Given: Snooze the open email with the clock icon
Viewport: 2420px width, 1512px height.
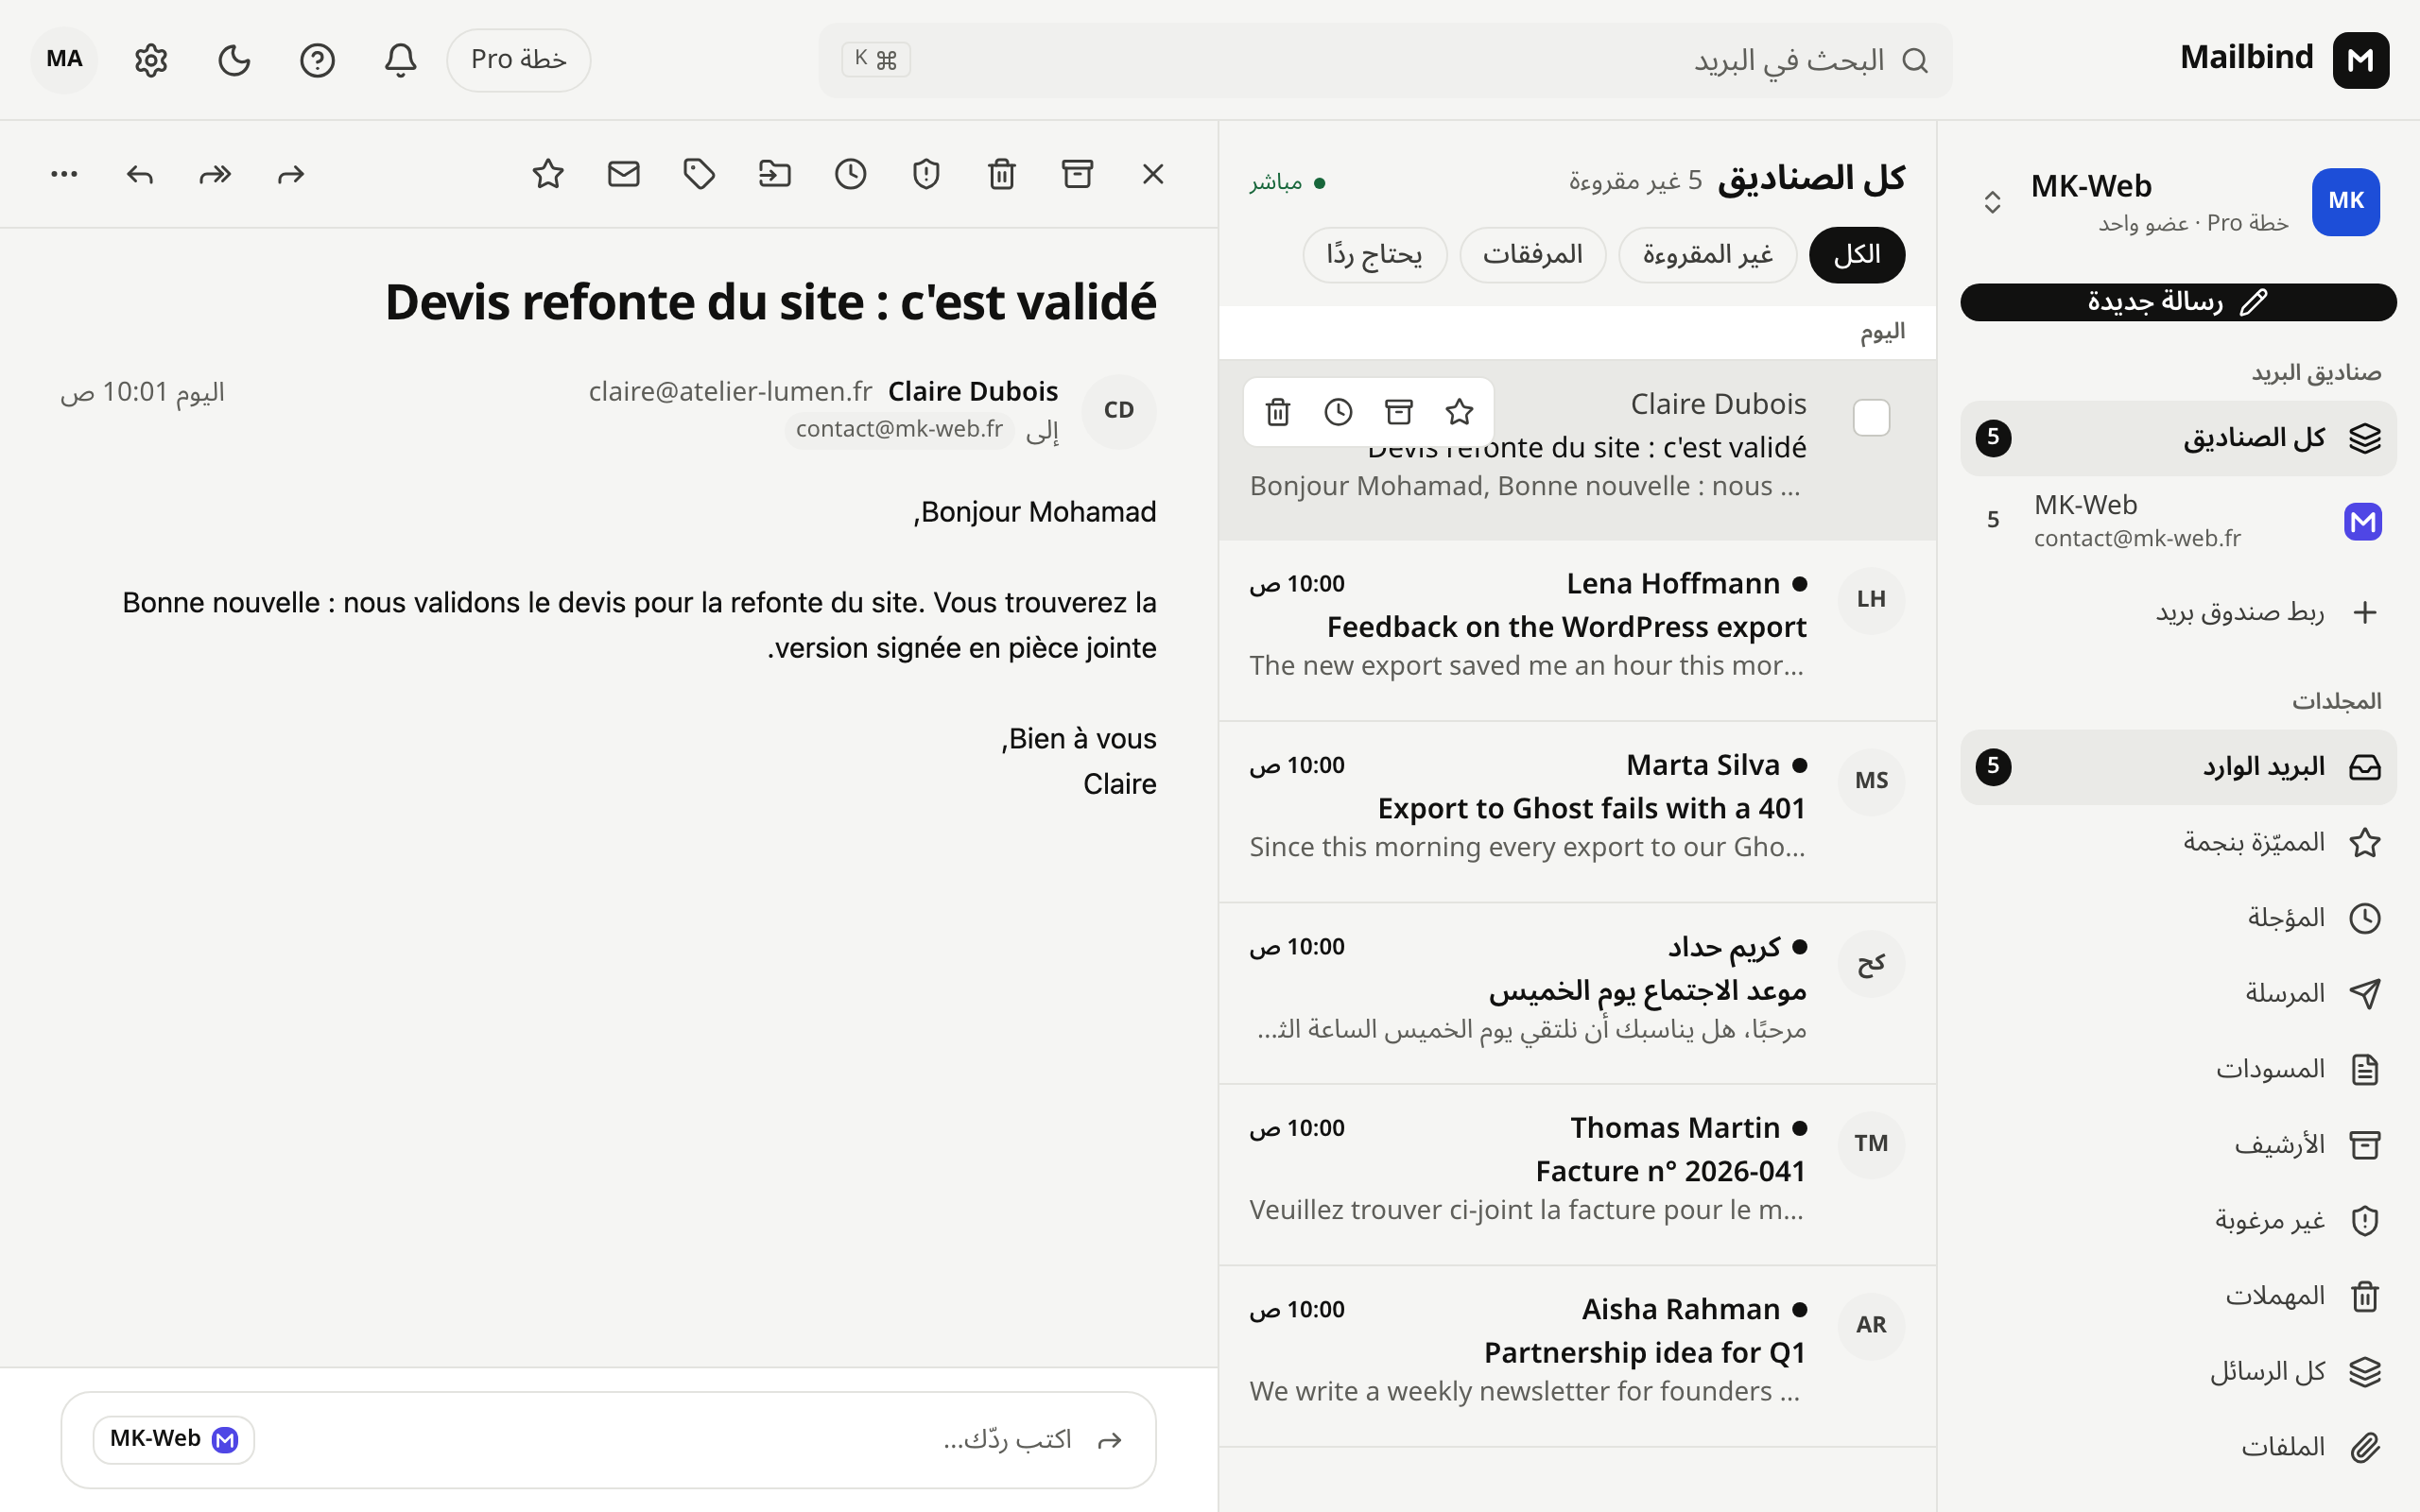Looking at the screenshot, I should (x=851, y=175).
